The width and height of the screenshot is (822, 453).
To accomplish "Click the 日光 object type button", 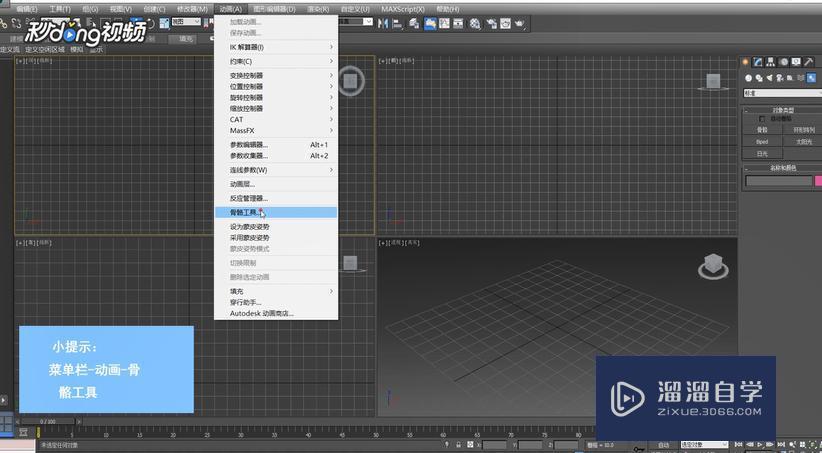I will point(762,154).
